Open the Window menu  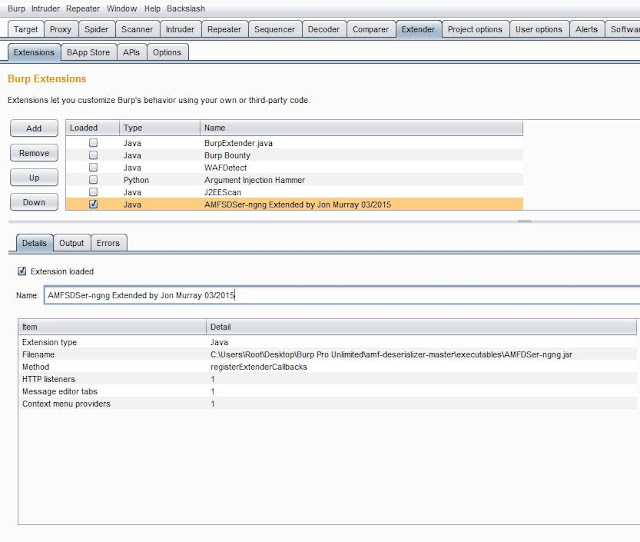tap(122, 9)
